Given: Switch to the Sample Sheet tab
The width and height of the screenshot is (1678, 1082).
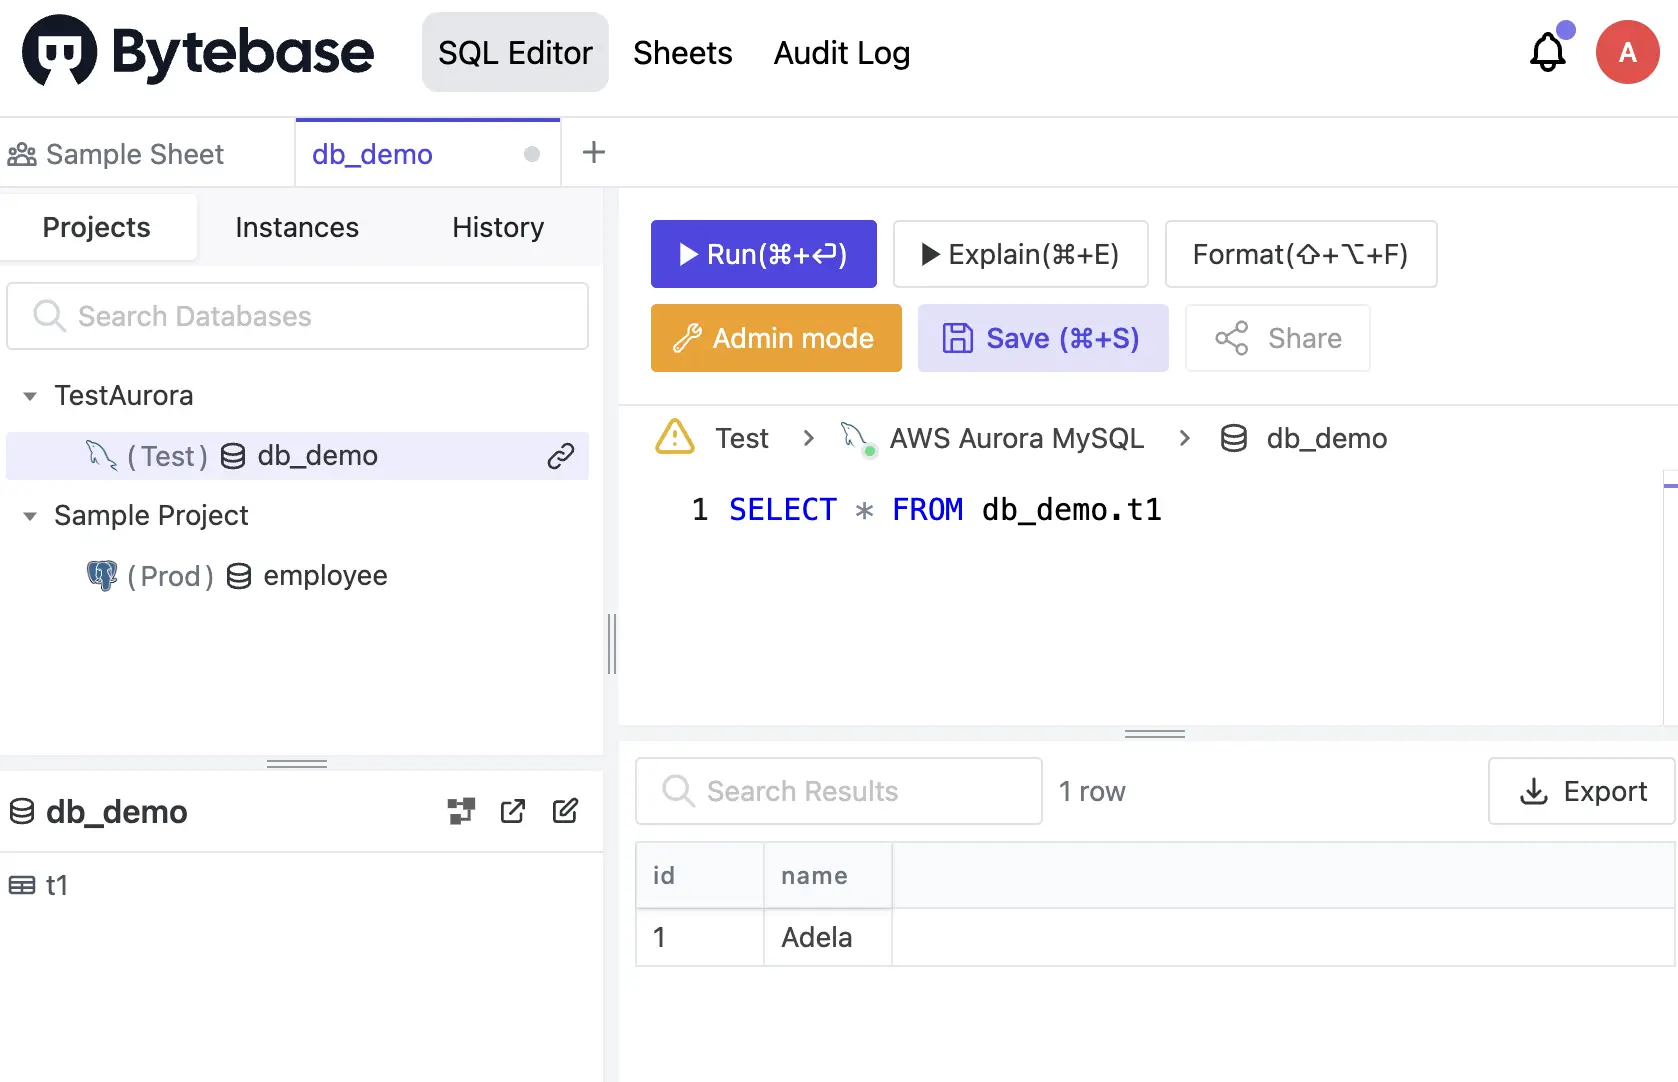Looking at the screenshot, I should (147, 154).
